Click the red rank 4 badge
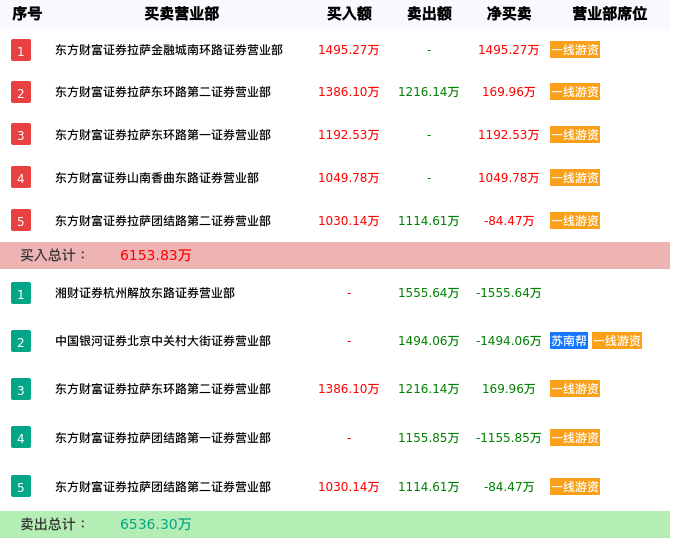 point(21,178)
